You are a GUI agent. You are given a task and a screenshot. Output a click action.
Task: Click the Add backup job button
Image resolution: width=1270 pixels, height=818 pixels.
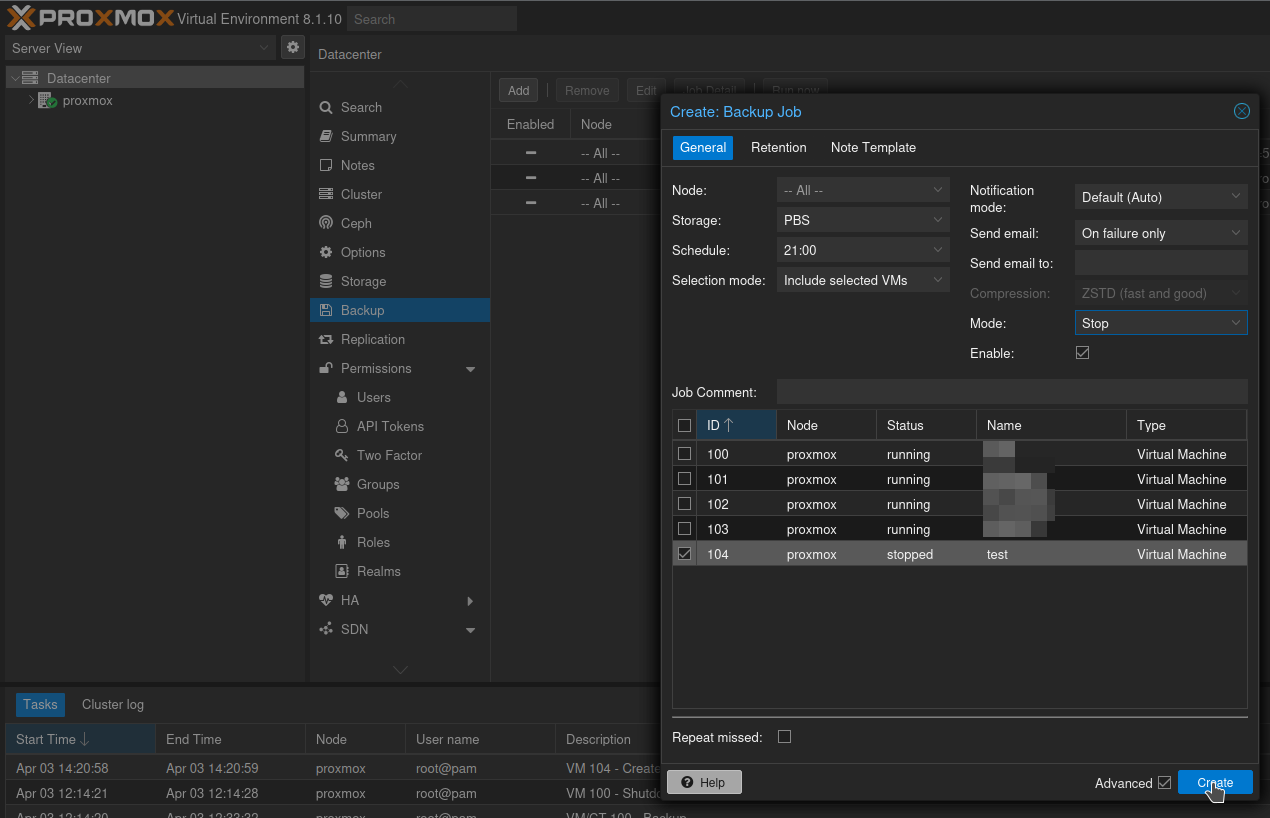pos(519,90)
